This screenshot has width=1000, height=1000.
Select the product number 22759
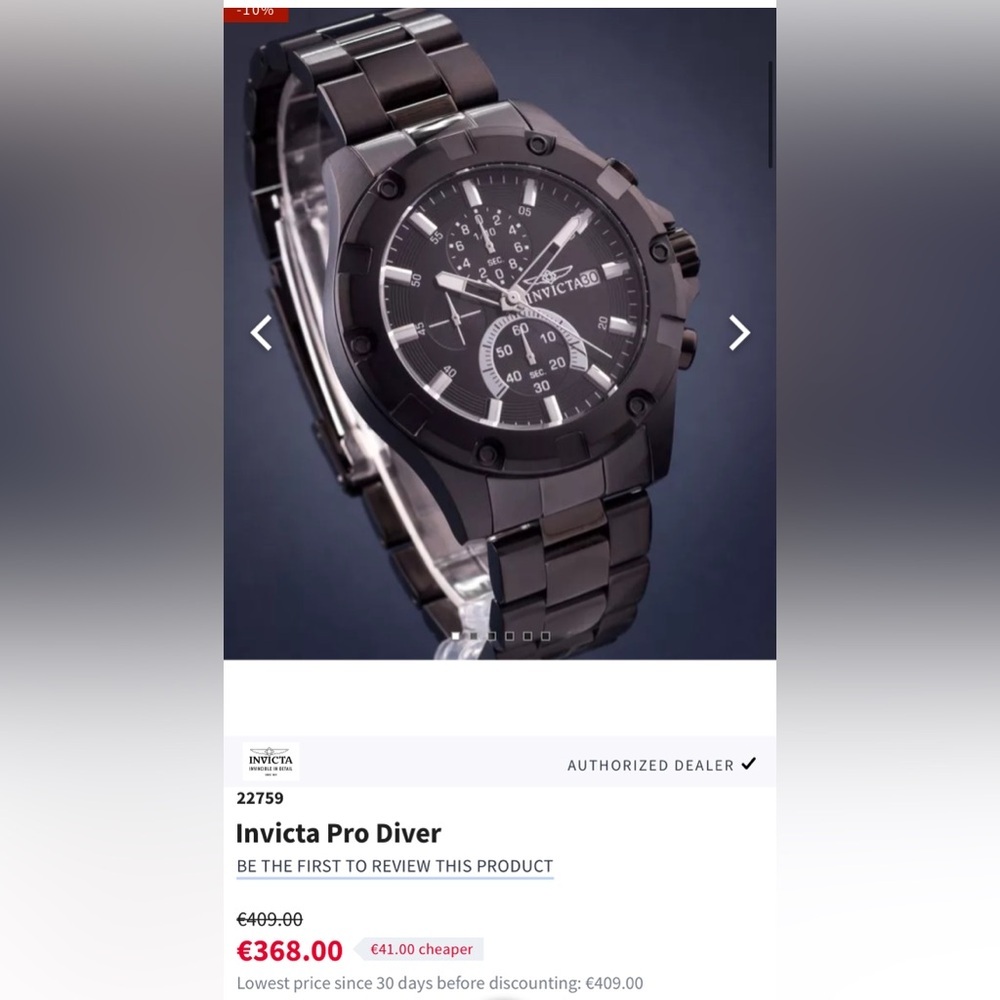point(260,798)
